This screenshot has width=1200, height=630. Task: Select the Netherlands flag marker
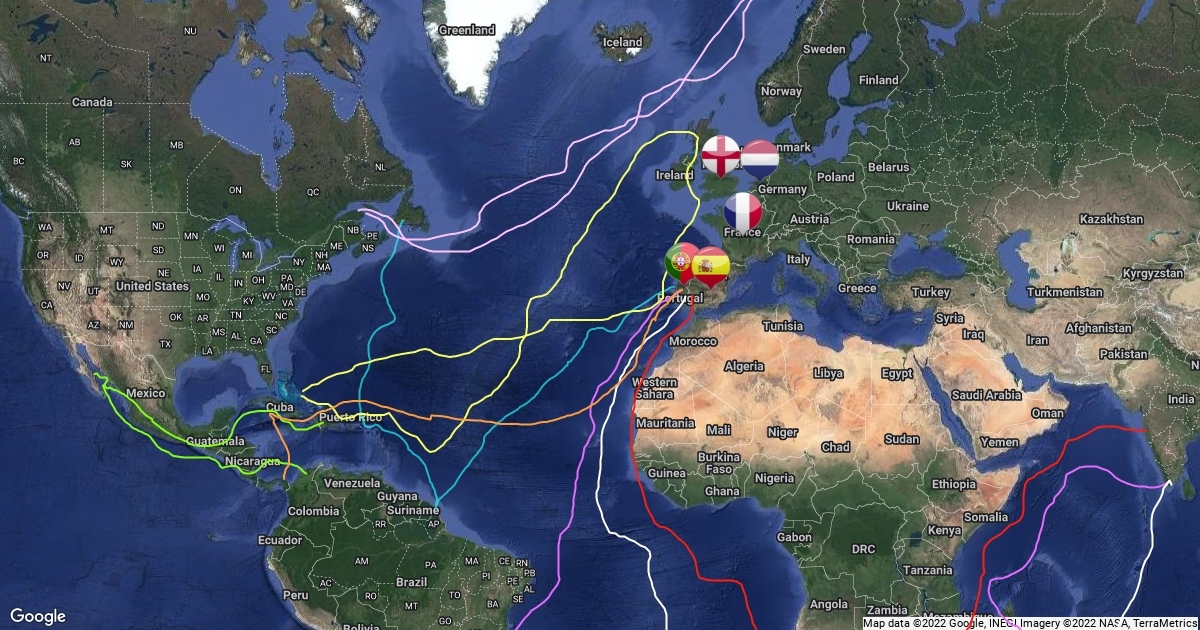(x=759, y=160)
